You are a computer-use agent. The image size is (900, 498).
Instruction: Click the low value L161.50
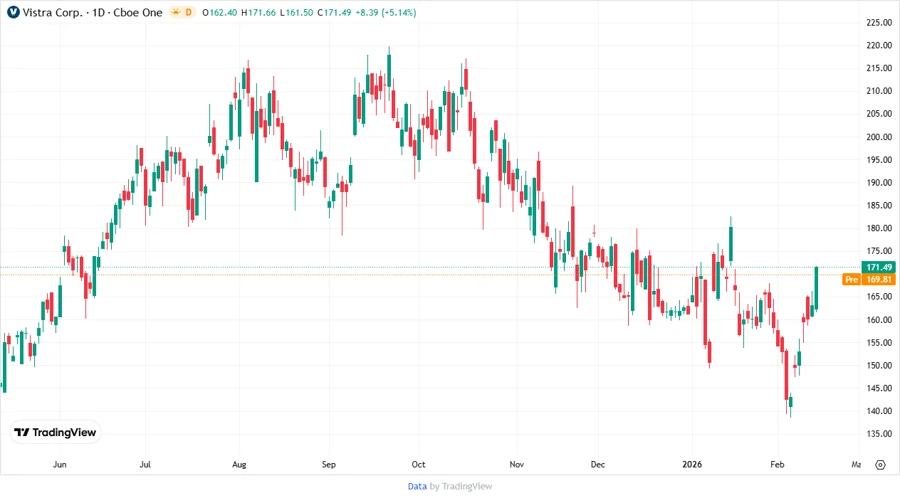pyautogui.click(x=297, y=12)
